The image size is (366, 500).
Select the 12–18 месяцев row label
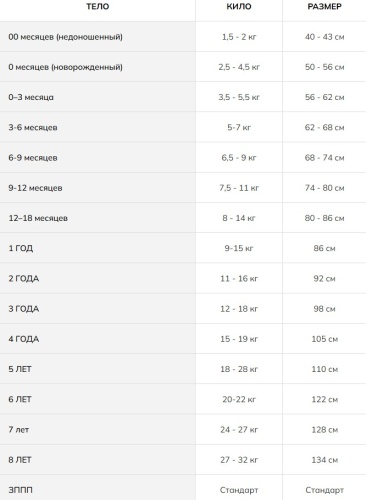[x=38, y=218]
